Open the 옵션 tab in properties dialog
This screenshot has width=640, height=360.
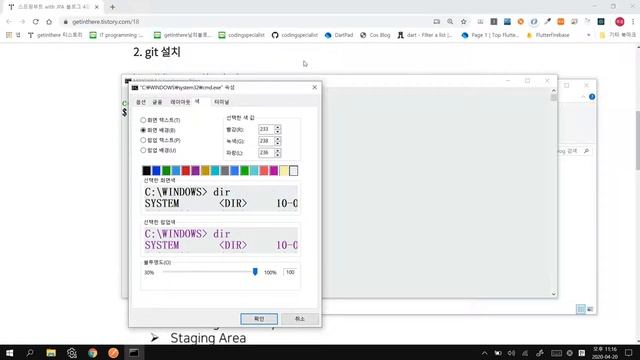tap(141, 102)
